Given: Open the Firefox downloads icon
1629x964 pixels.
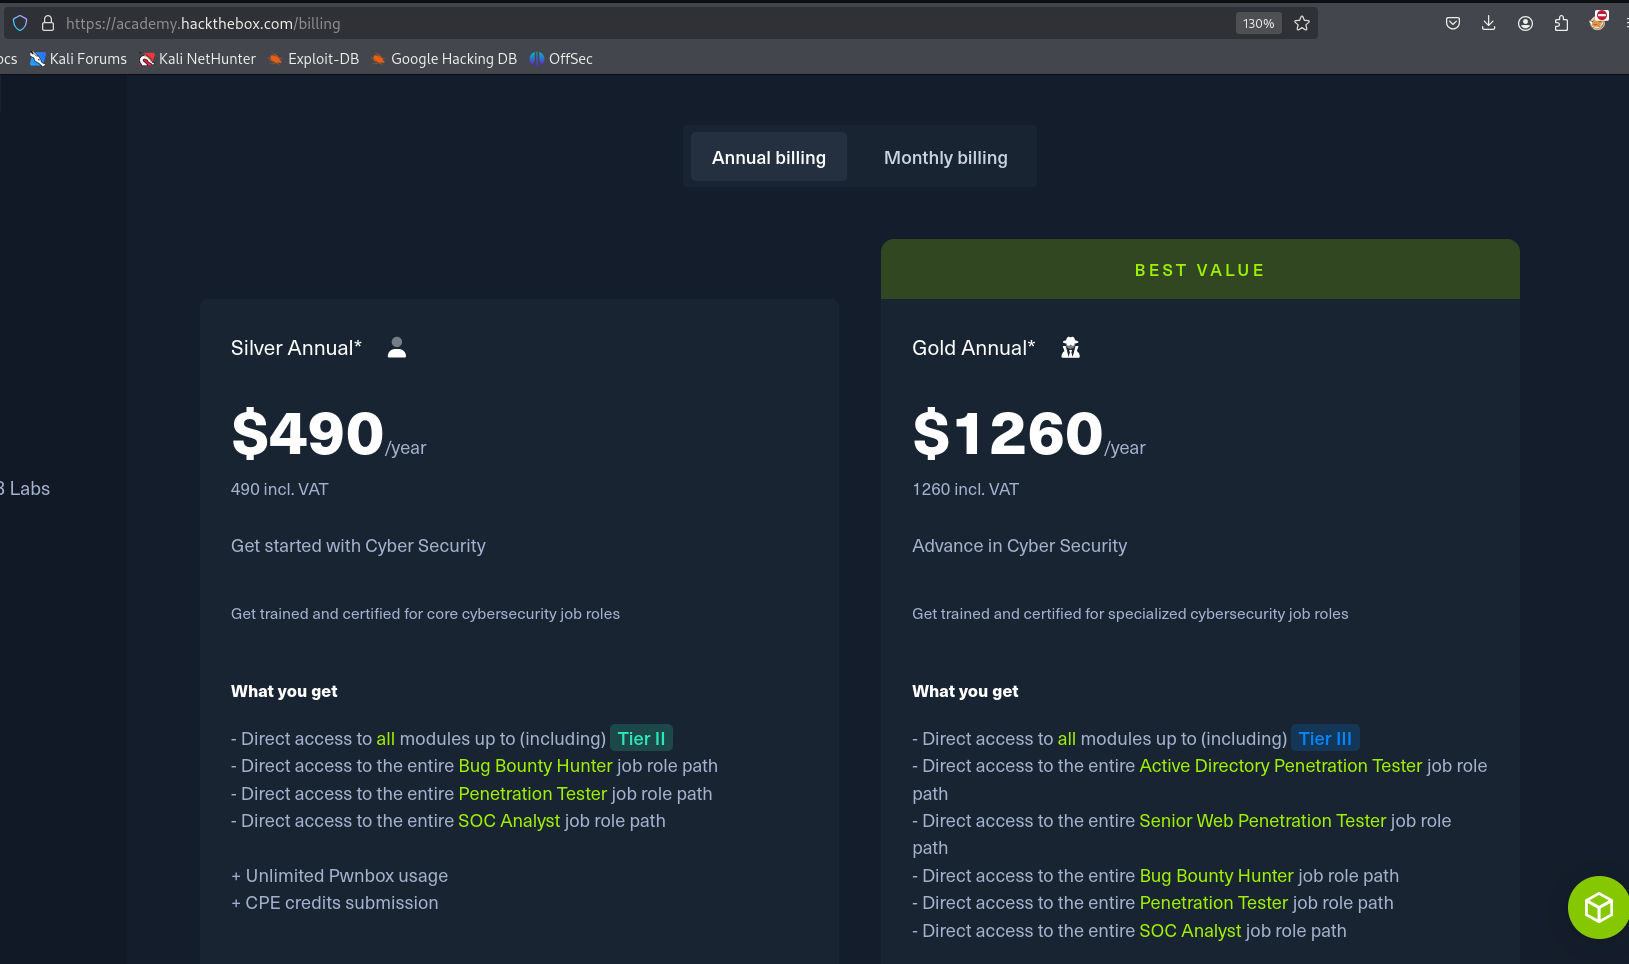Looking at the screenshot, I should (x=1488, y=23).
